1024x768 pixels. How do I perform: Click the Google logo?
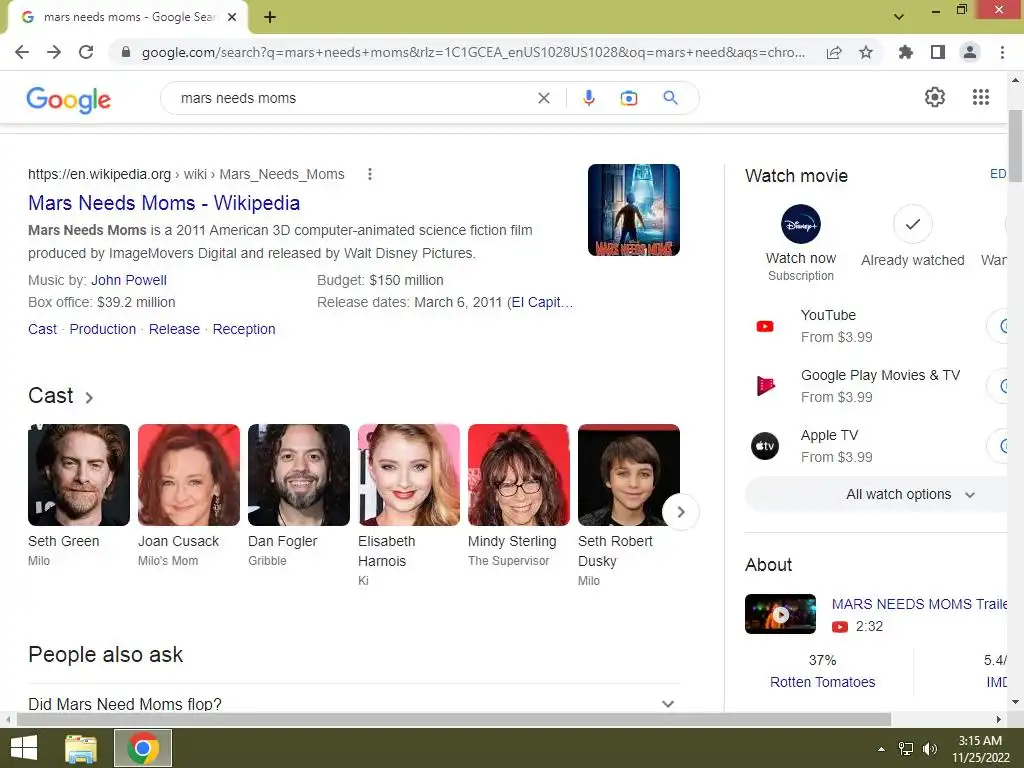[x=69, y=99]
